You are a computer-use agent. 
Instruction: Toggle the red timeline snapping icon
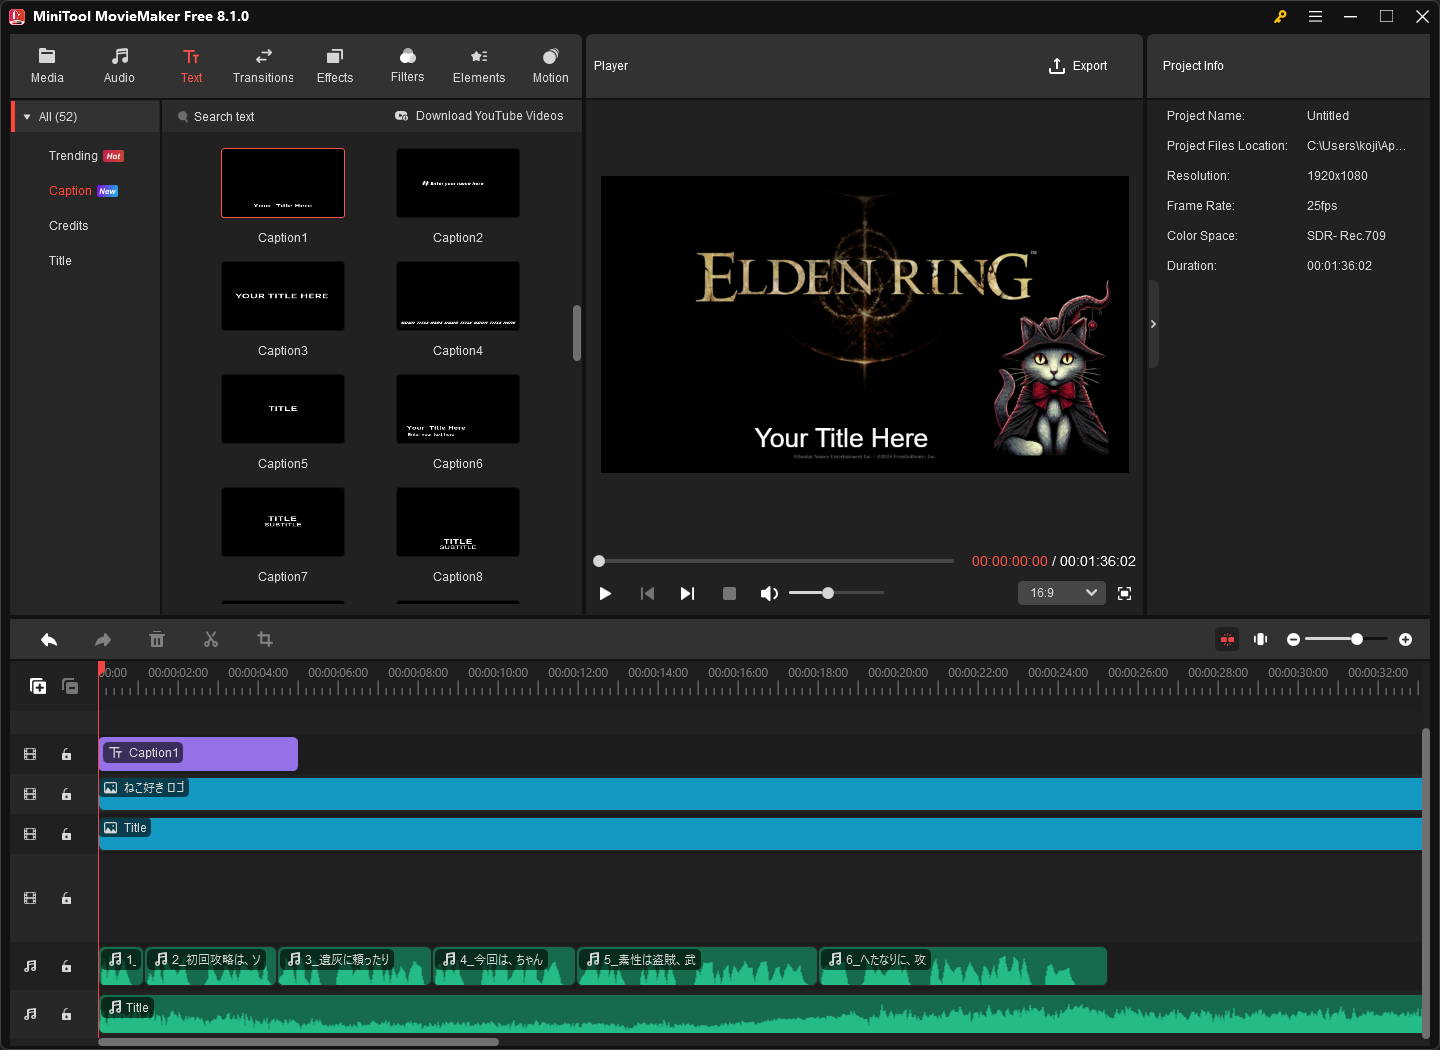1227,639
